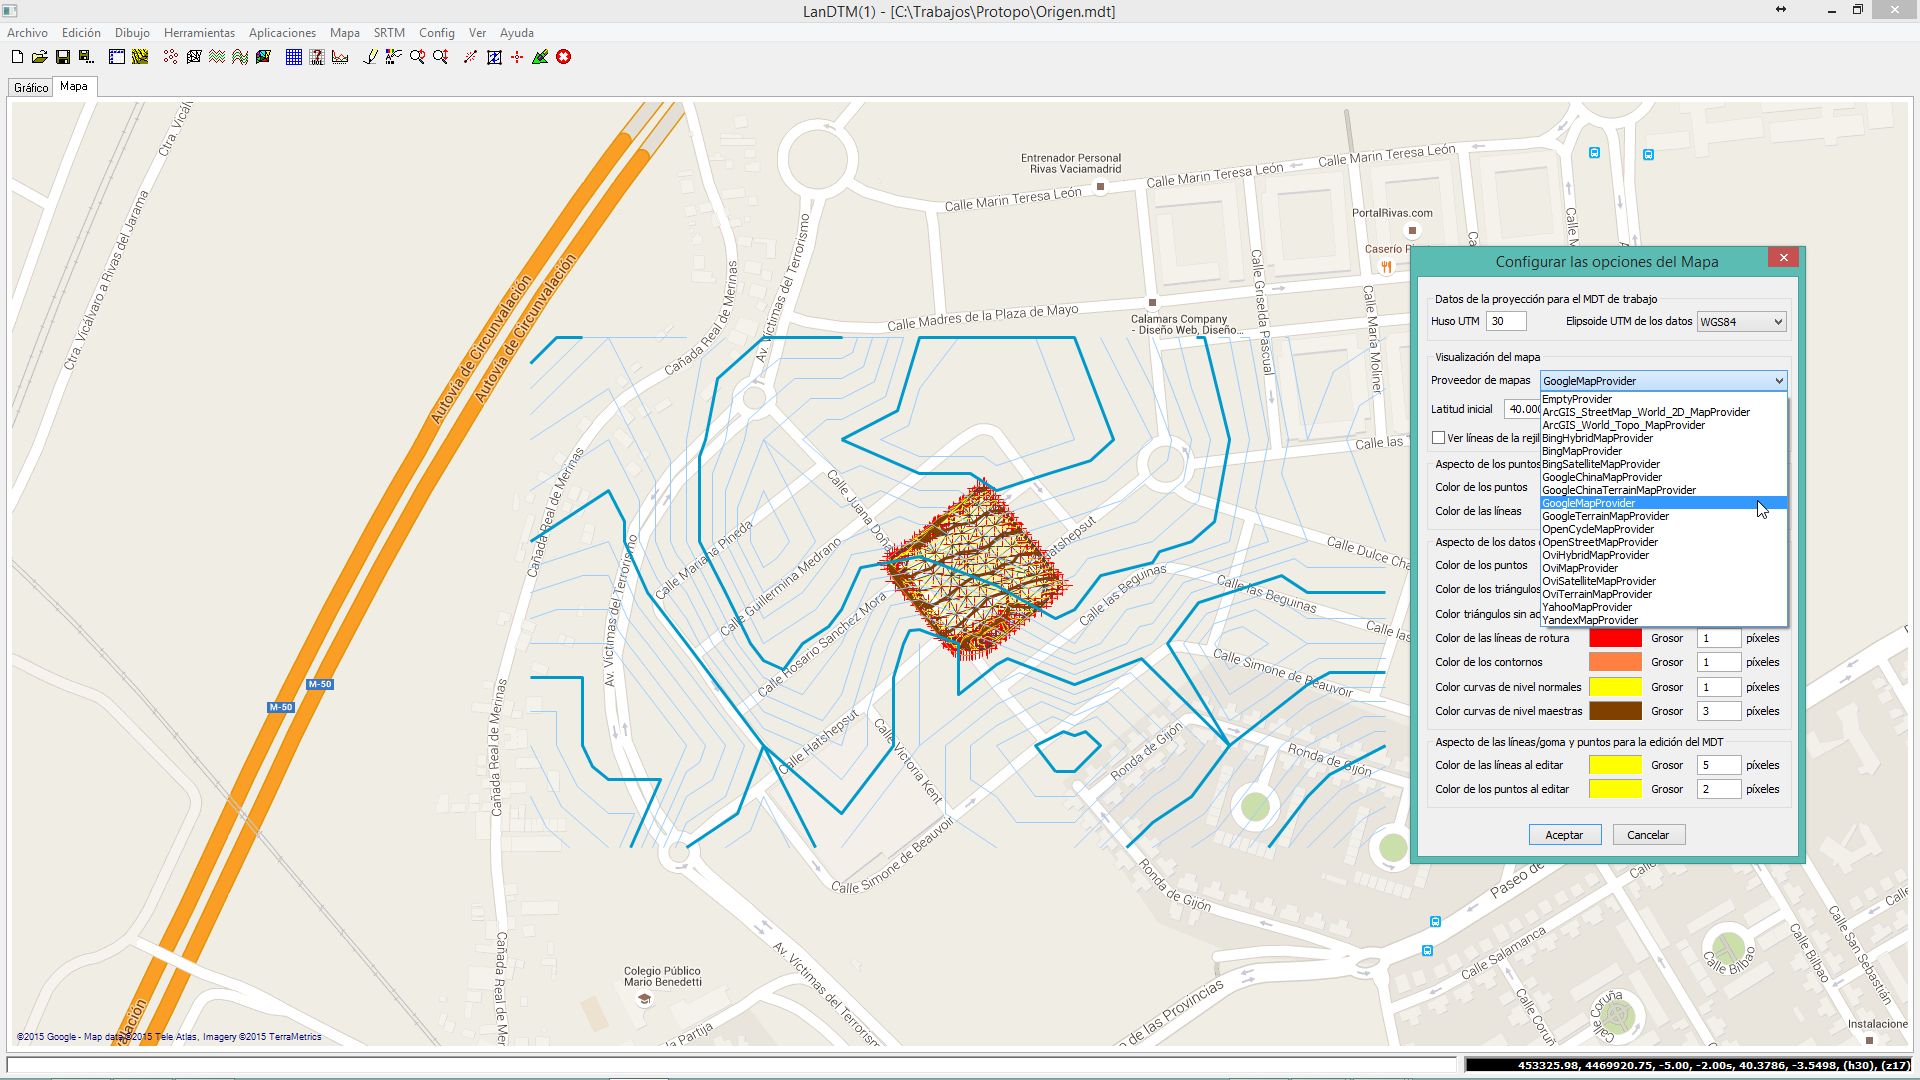Screen dimensions: 1920x1080
Task: Pick ArcGIS_World_Topo_MapProvider option
Action: click(x=1663, y=425)
